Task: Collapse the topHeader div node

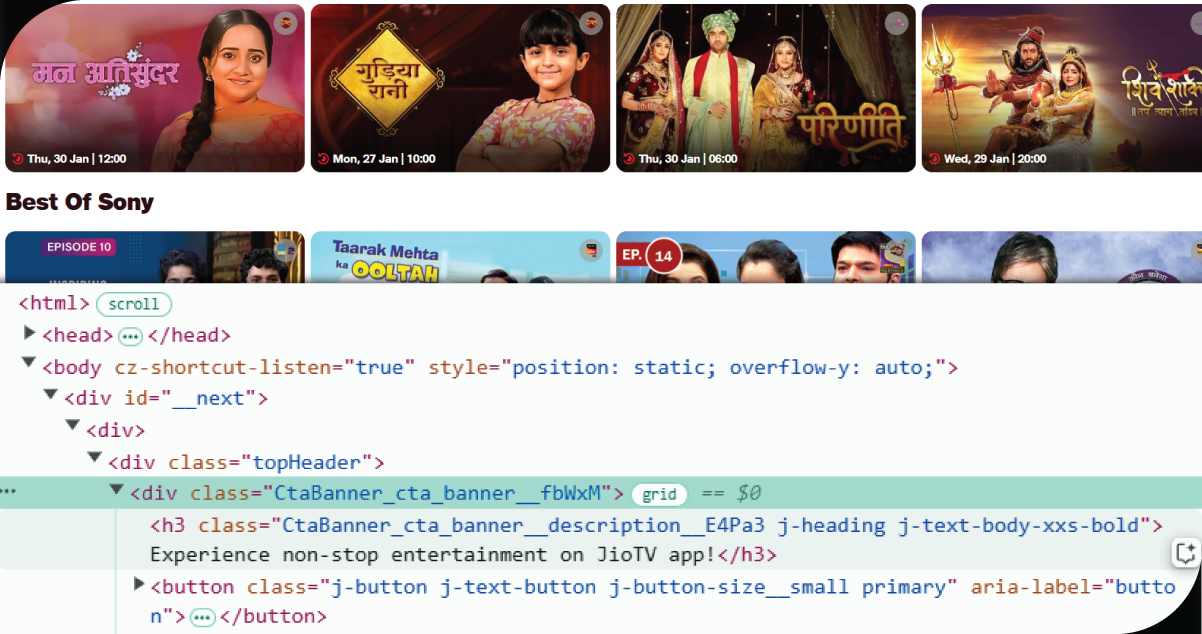Action: [x=95, y=459]
